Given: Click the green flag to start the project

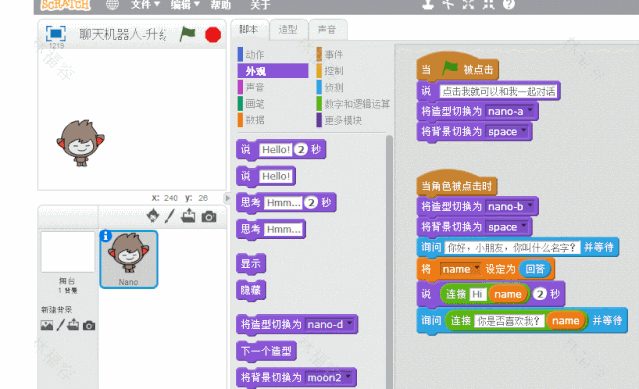Looking at the screenshot, I should (187, 34).
